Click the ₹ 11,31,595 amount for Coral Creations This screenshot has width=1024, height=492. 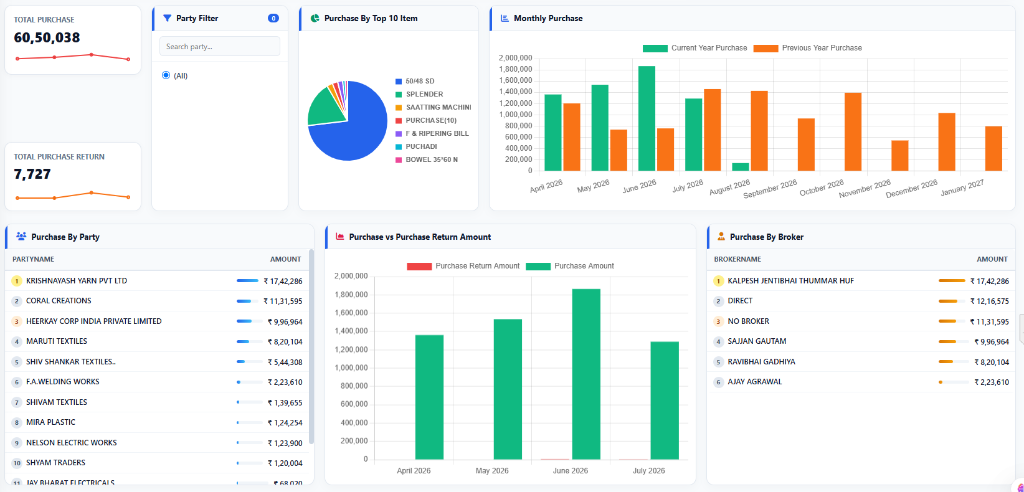[283, 302]
